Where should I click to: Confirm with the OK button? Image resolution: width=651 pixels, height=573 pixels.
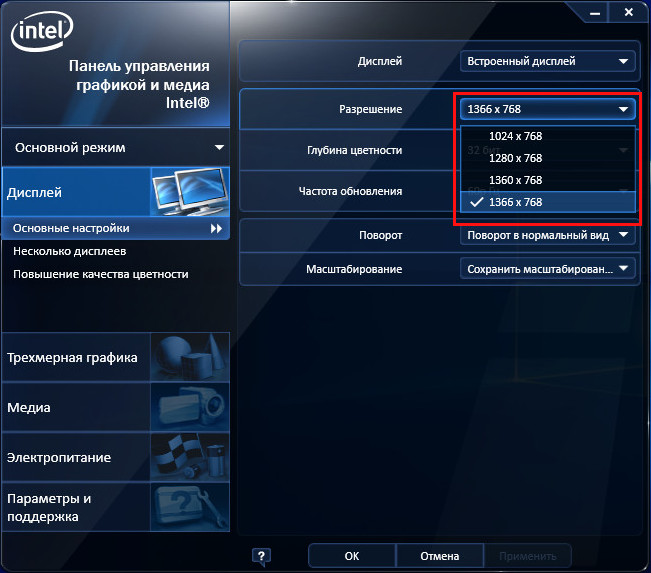pos(352,556)
